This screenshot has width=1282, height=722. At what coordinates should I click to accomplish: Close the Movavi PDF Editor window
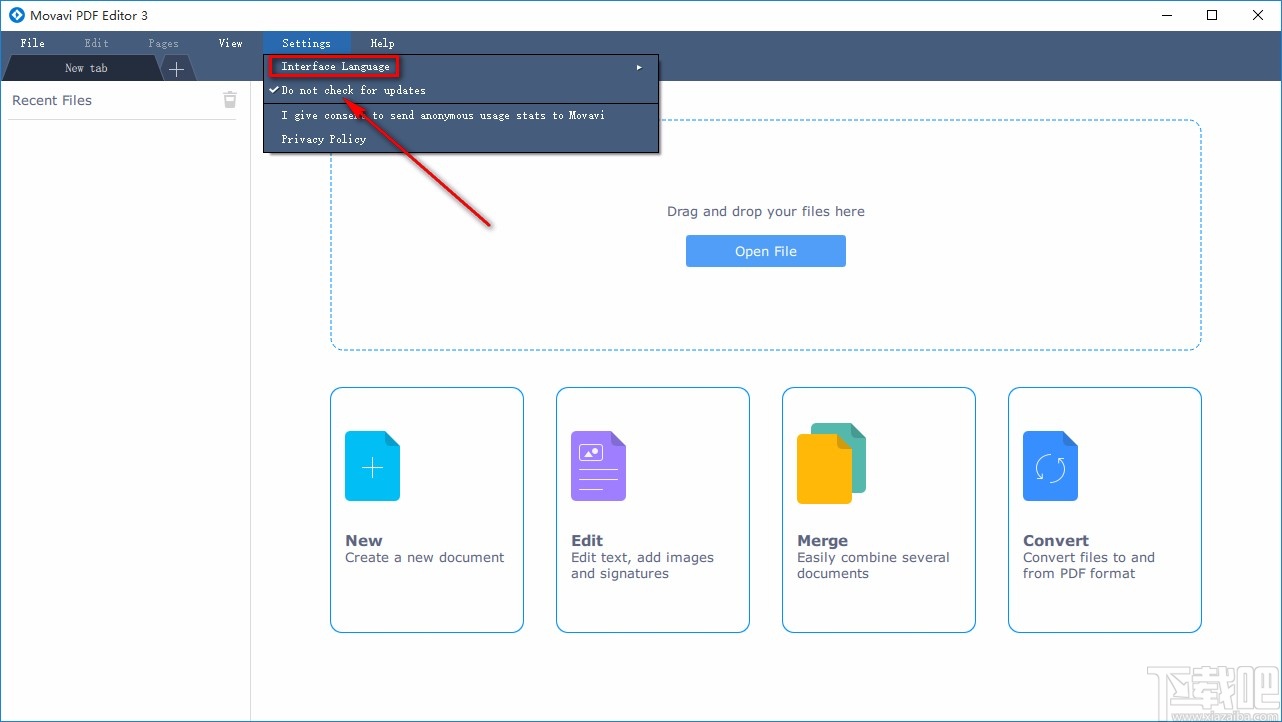(x=1258, y=15)
